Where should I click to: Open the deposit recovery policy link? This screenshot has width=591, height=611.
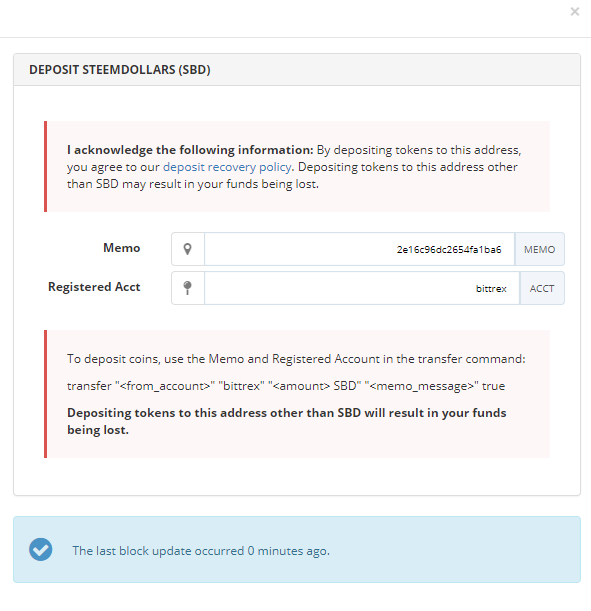(x=227, y=167)
